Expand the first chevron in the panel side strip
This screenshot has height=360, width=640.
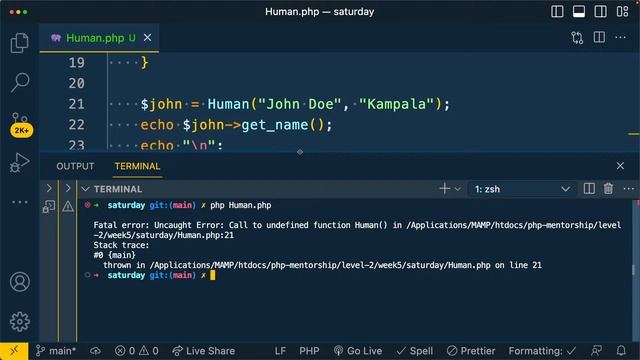pos(49,188)
